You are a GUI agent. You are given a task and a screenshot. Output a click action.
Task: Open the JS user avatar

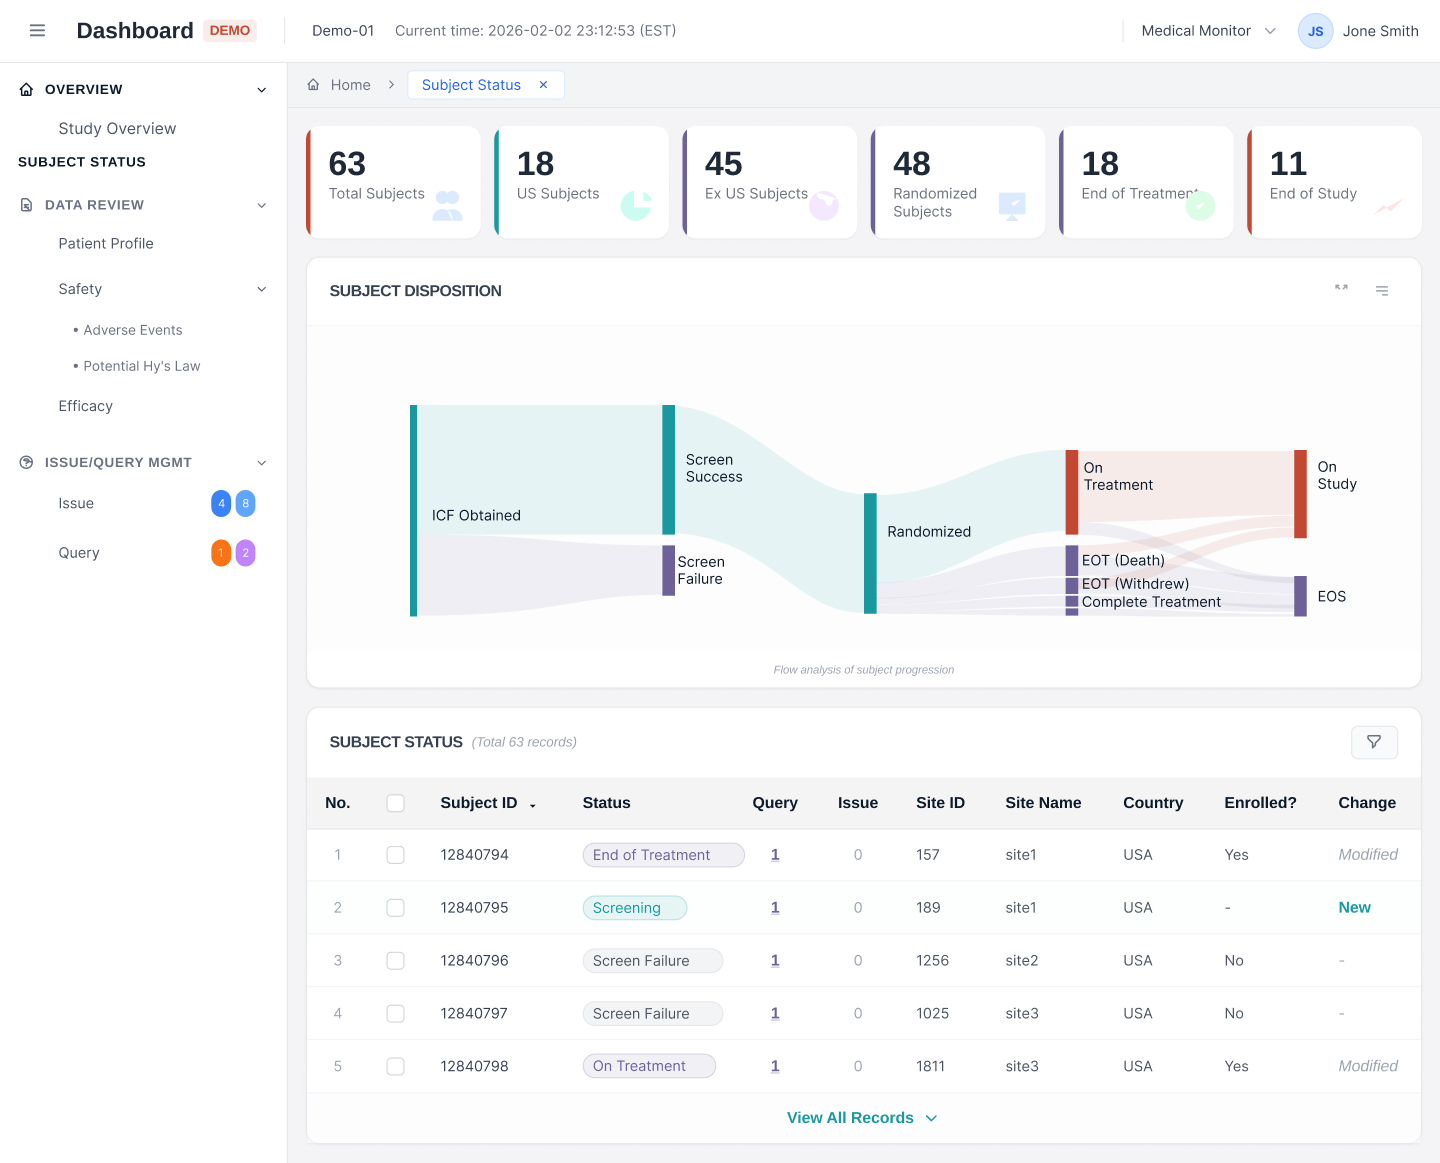[x=1315, y=31]
